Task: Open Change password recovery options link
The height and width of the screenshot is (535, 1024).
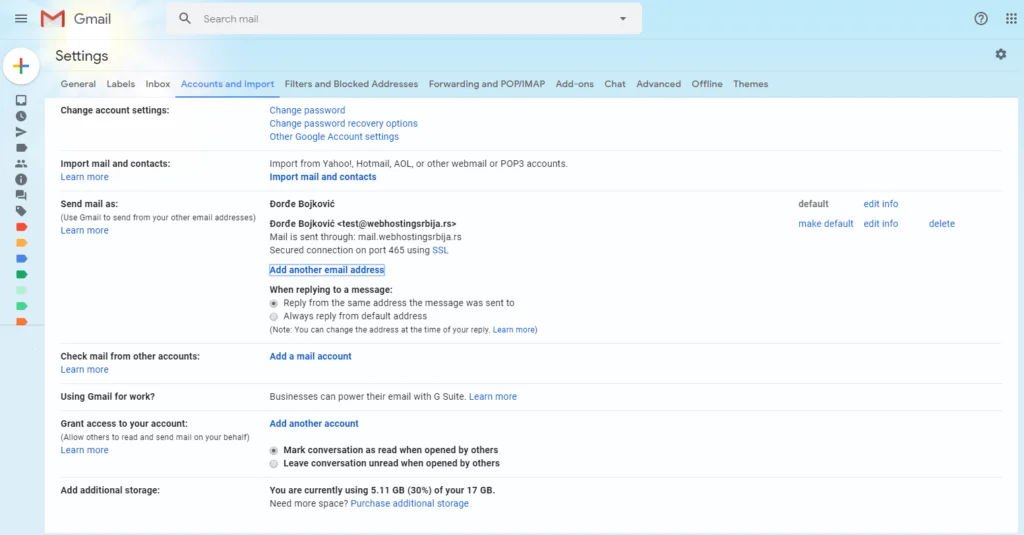Action: pyautogui.click(x=344, y=123)
